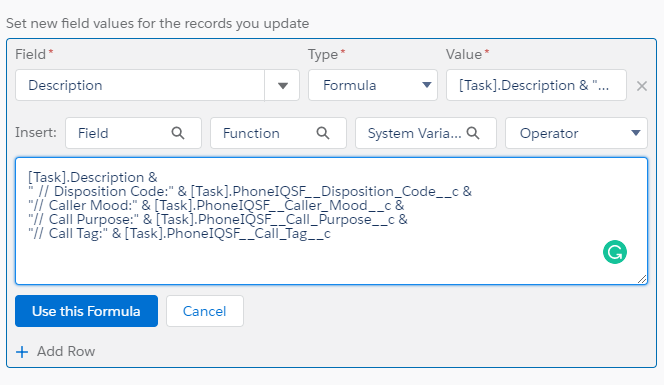Click the 'Caller Mood:' formula line
The image size is (664, 385).
click(x=216, y=205)
